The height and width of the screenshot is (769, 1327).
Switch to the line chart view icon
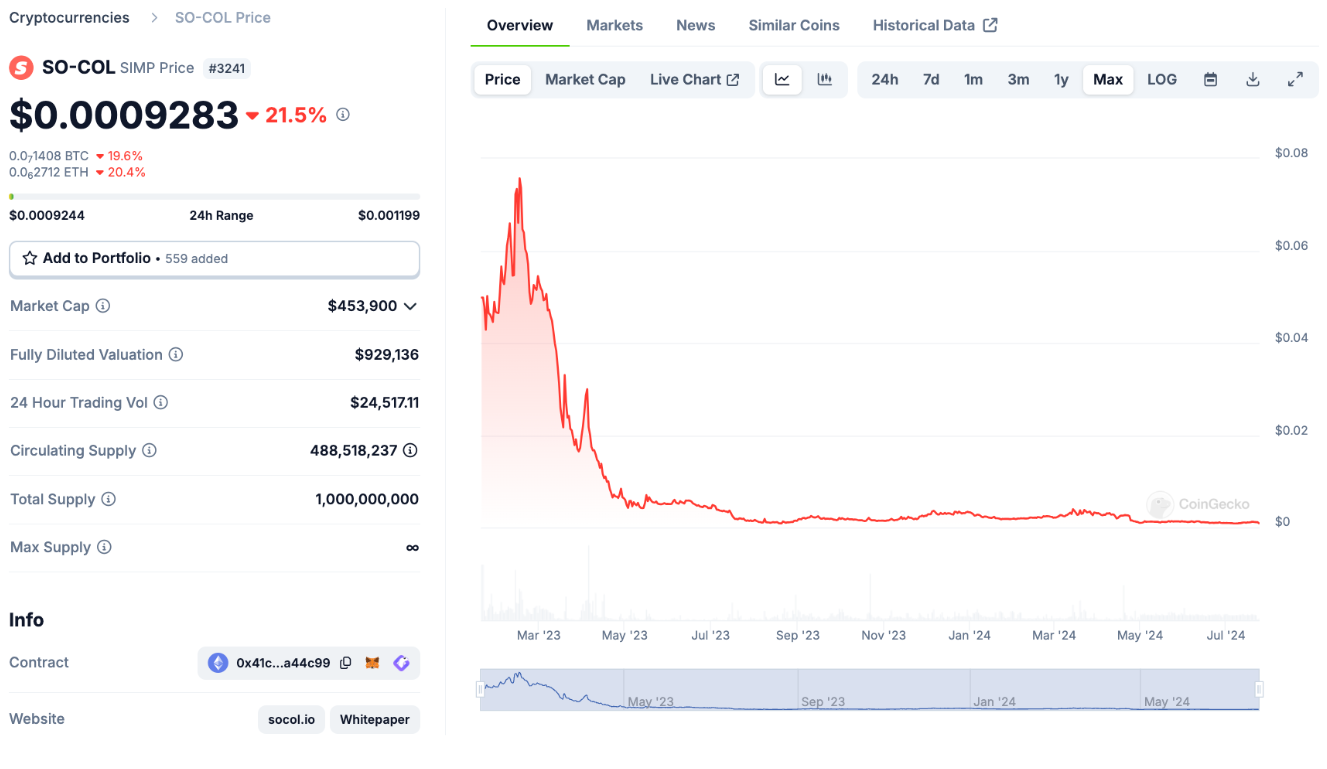(782, 80)
